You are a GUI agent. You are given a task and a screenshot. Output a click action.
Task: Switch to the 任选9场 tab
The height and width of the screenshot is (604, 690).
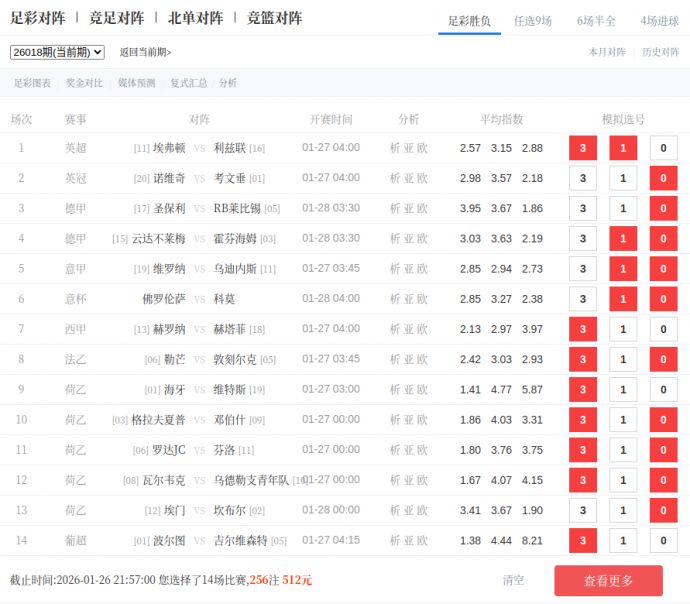coord(532,20)
